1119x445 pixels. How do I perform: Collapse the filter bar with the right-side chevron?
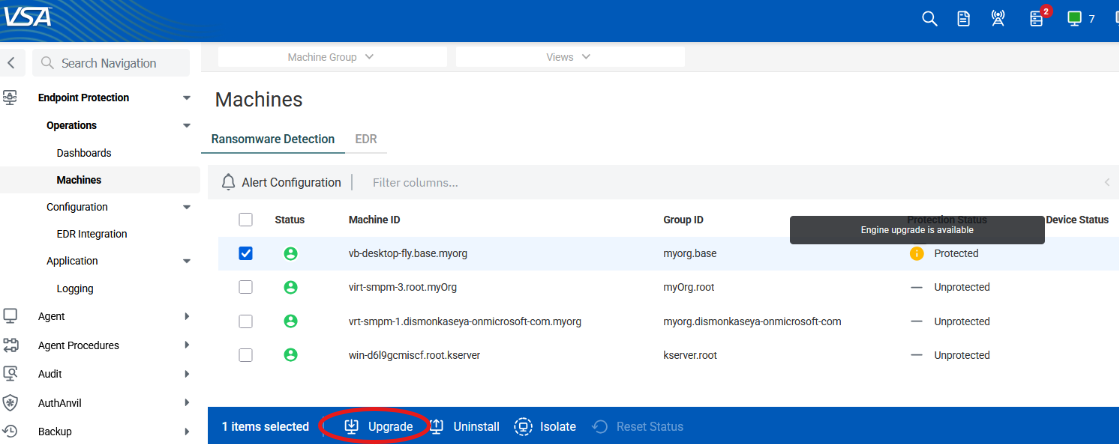coord(1107,183)
